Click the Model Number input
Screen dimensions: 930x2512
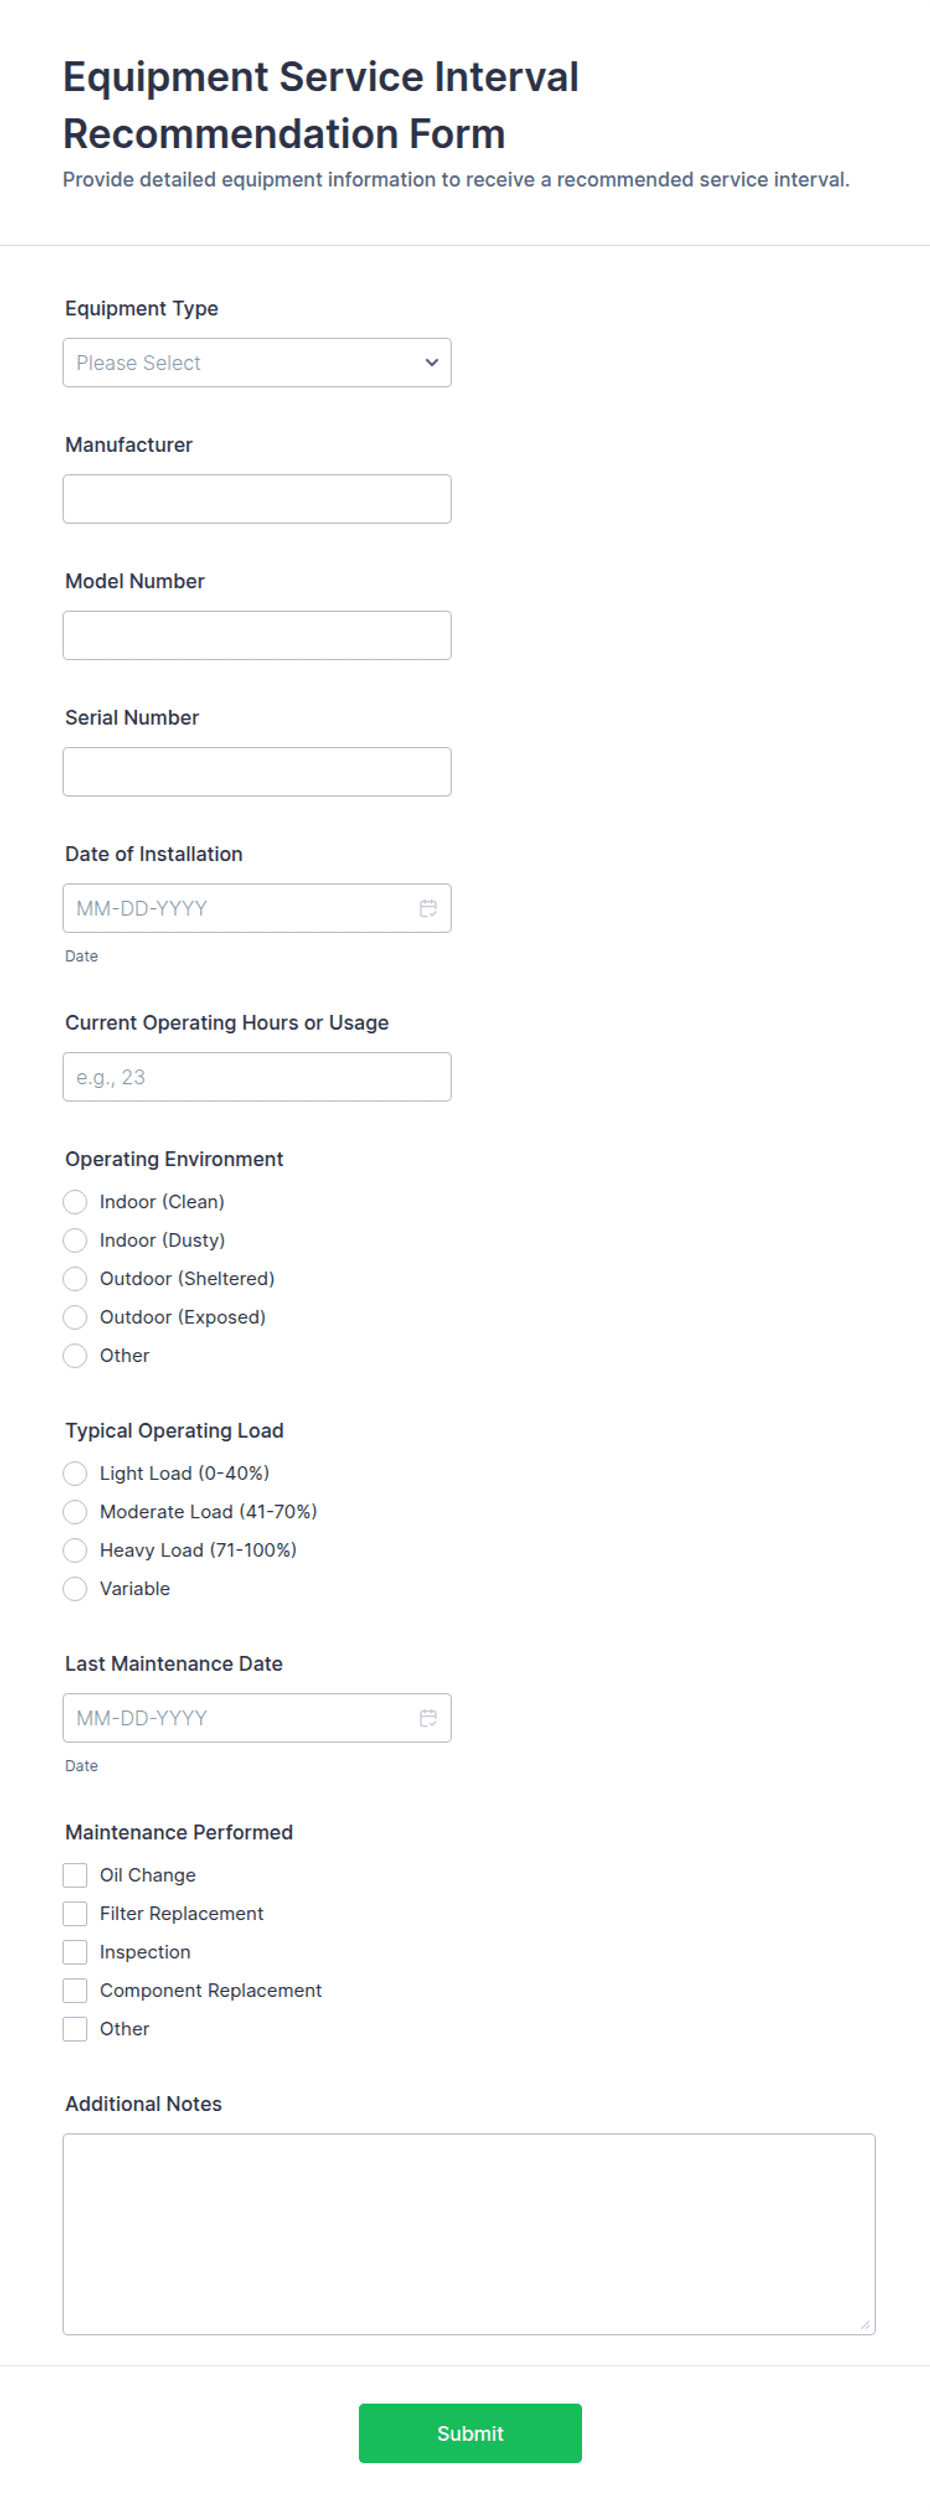pyautogui.click(x=257, y=636)
